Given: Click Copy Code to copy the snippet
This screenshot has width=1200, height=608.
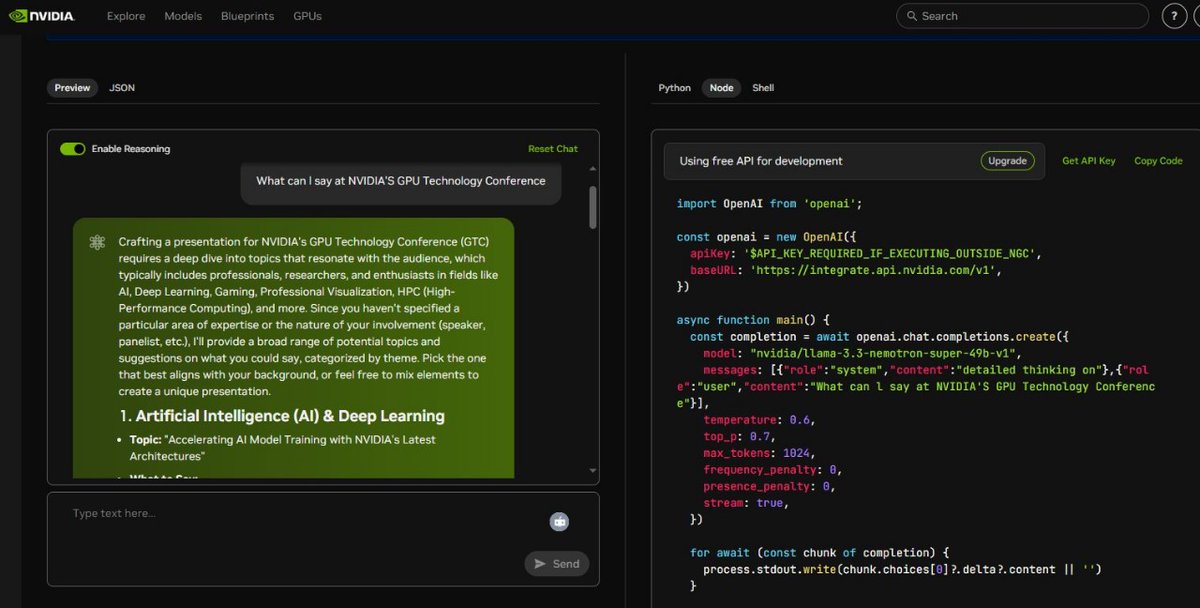Looking at the screenshot, I should coord(1157,160).
